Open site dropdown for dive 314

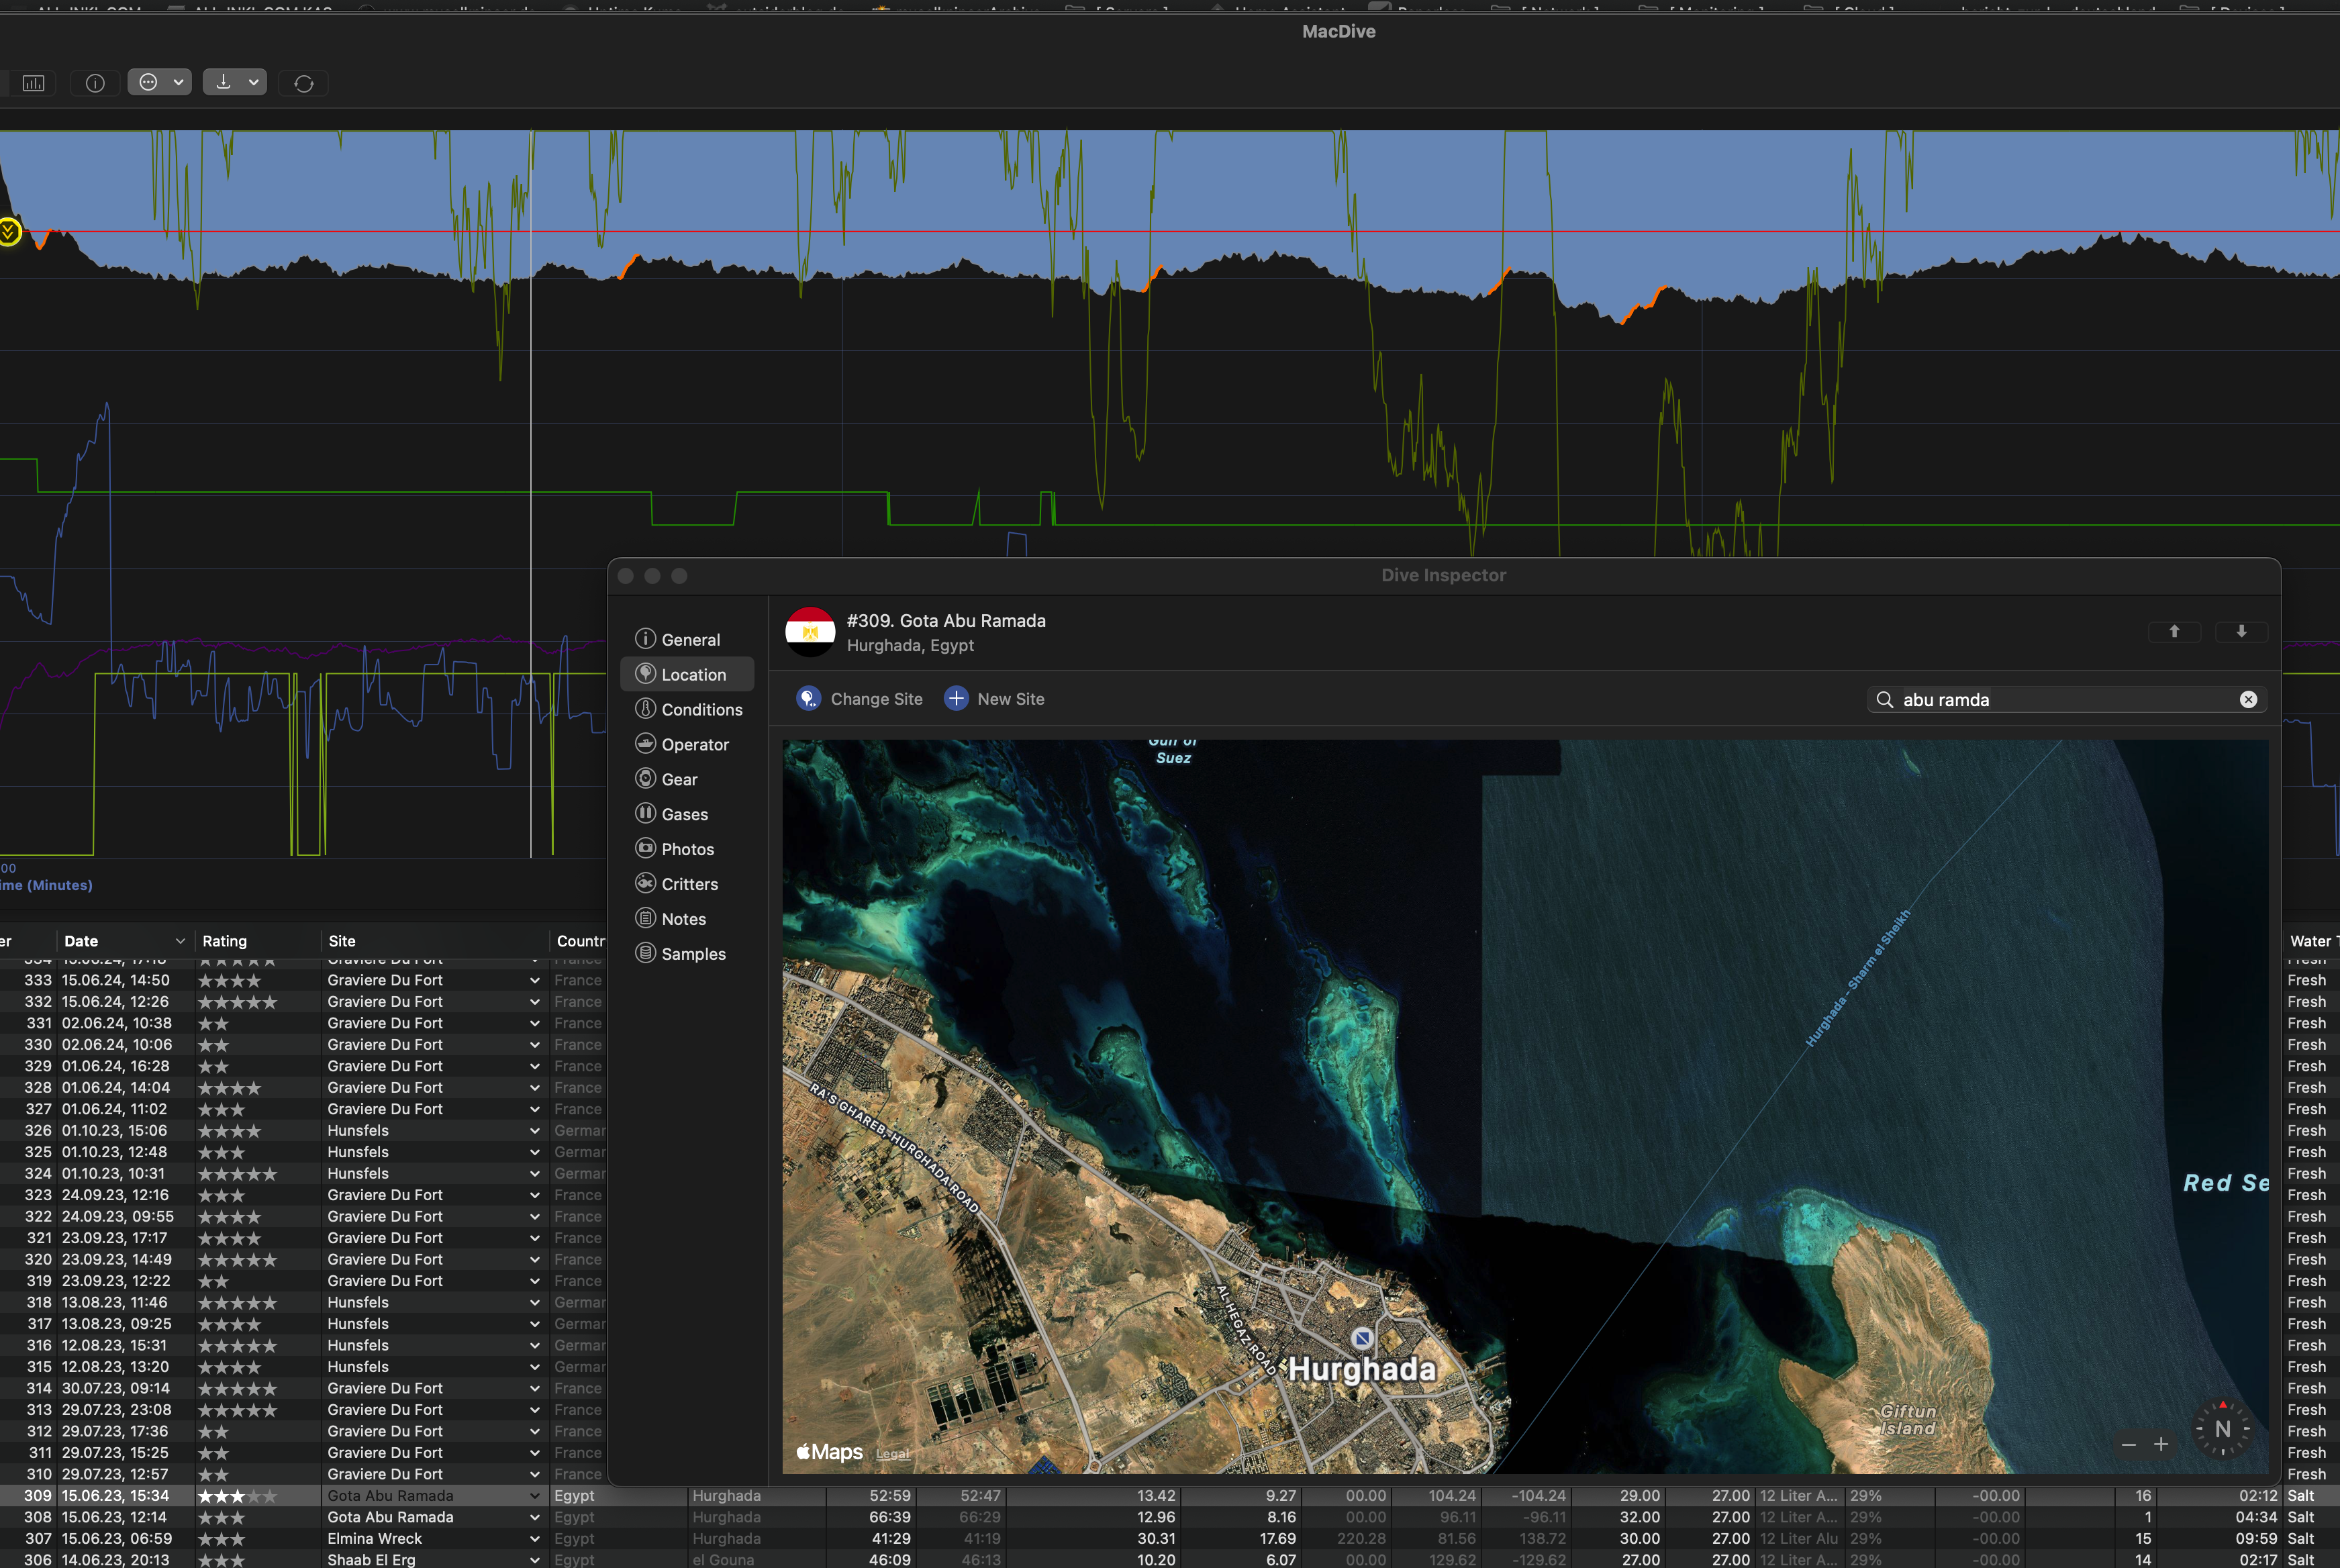[x=535, y=1389]
